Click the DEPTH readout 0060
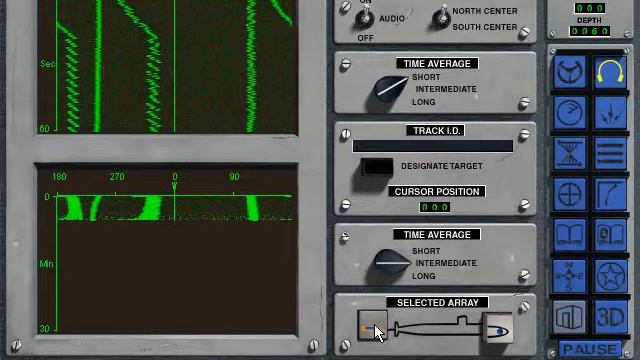The height and width of the screenshot is (360, 640). tap(590, 31)
